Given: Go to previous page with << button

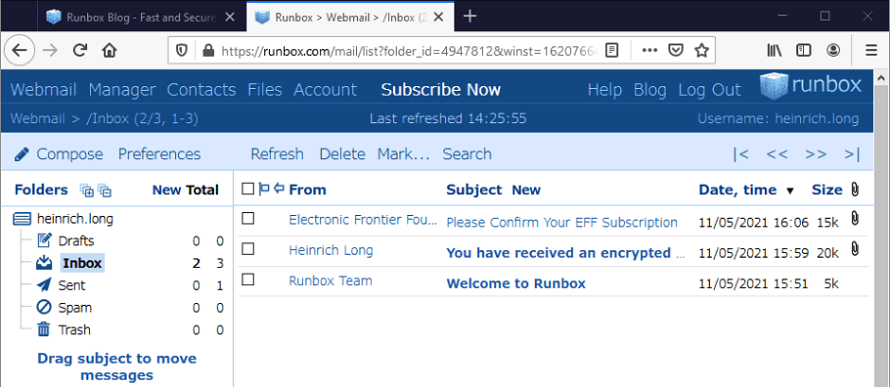Looking at the screenshot, I should 776,154.
